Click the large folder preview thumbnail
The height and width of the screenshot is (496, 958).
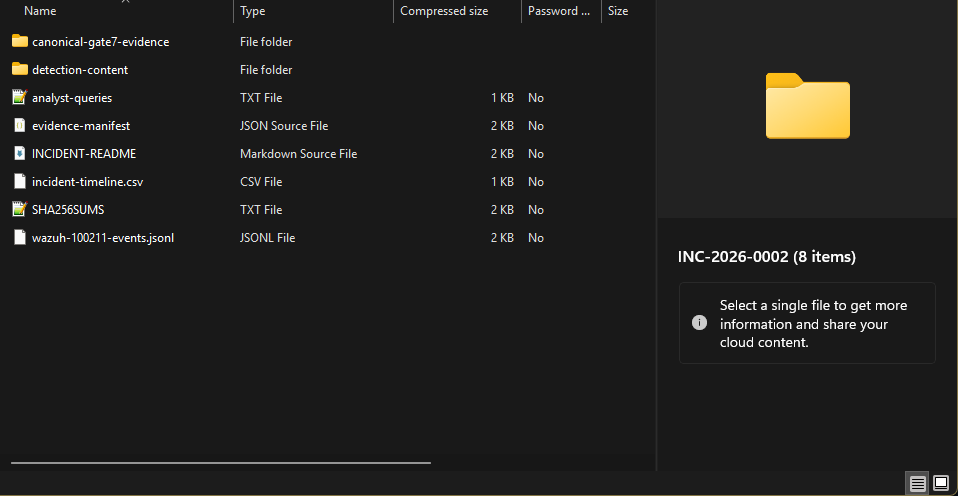point(808,106)
